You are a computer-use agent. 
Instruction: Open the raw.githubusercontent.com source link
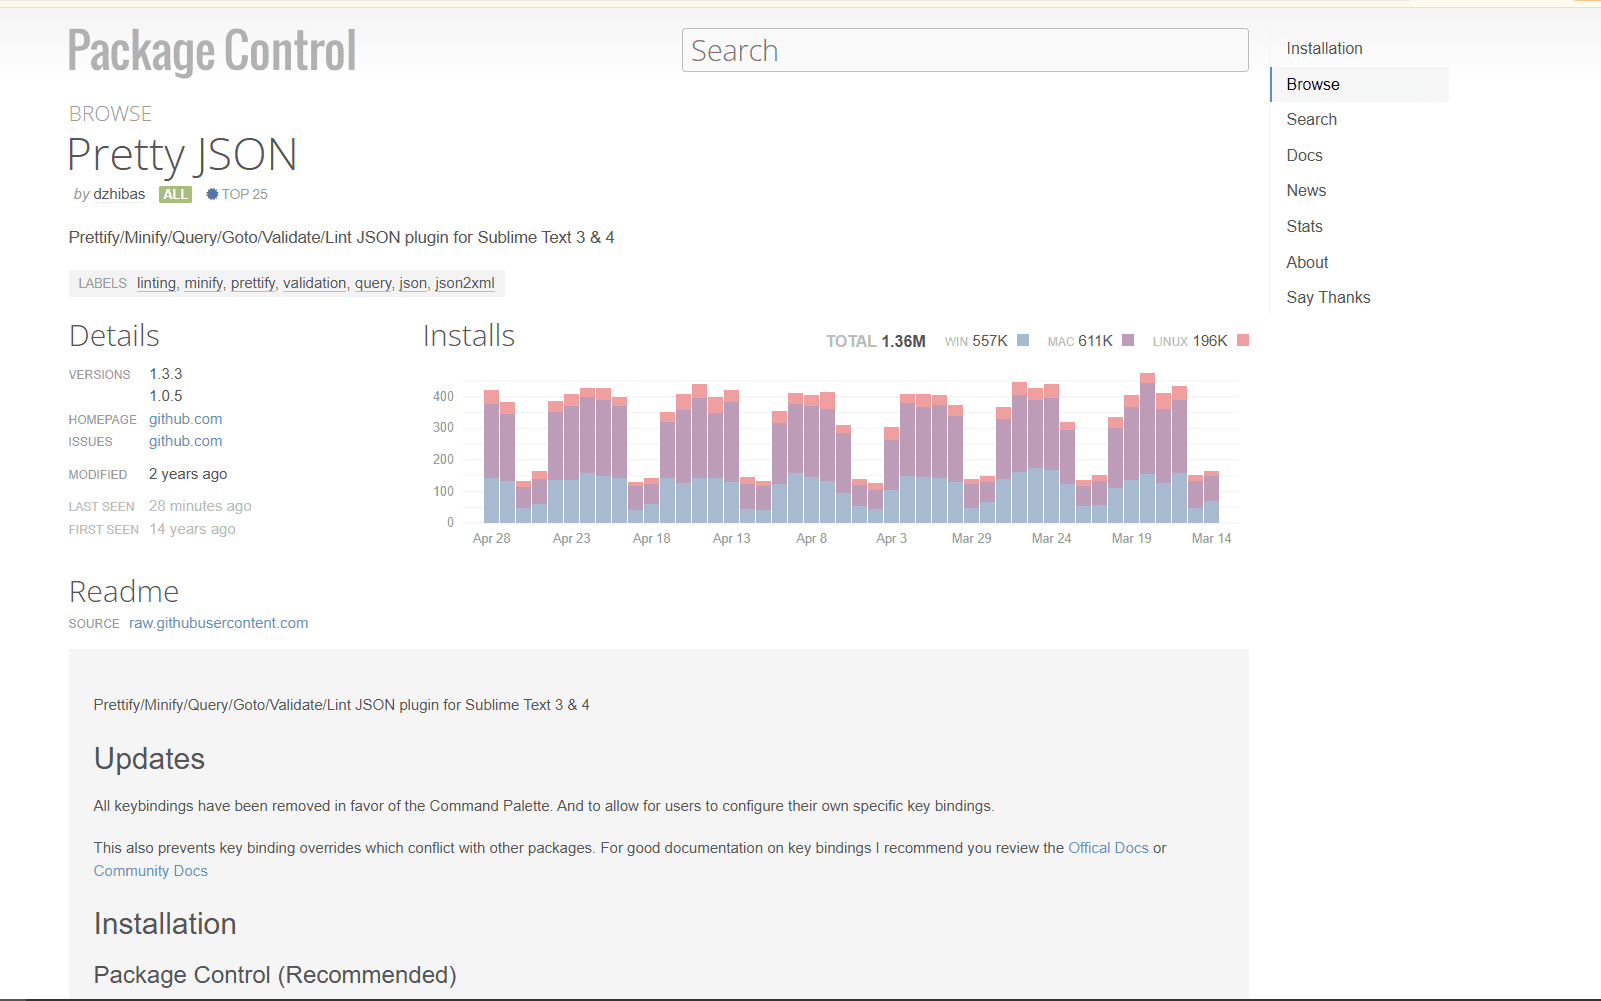click(x=218, y=623)
